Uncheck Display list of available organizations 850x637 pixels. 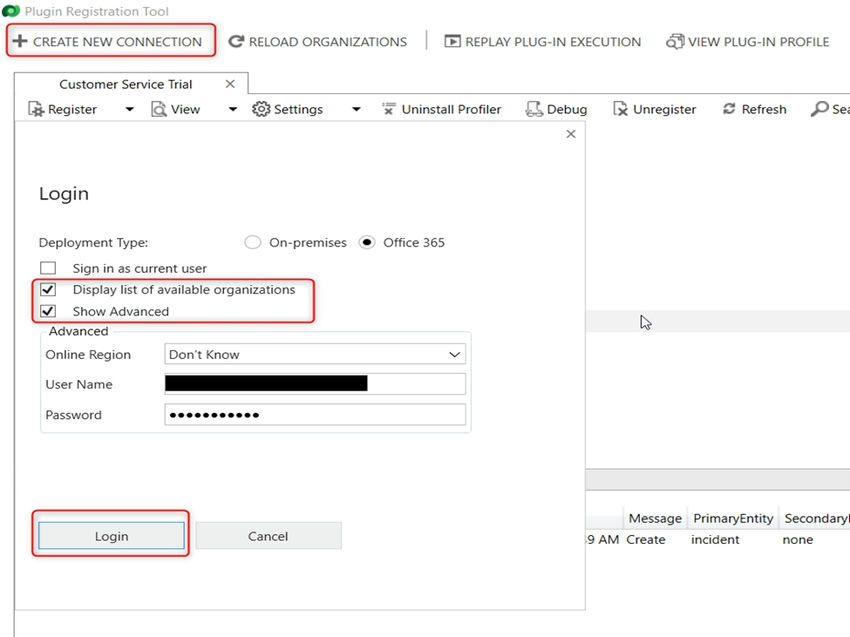point(48,289)
